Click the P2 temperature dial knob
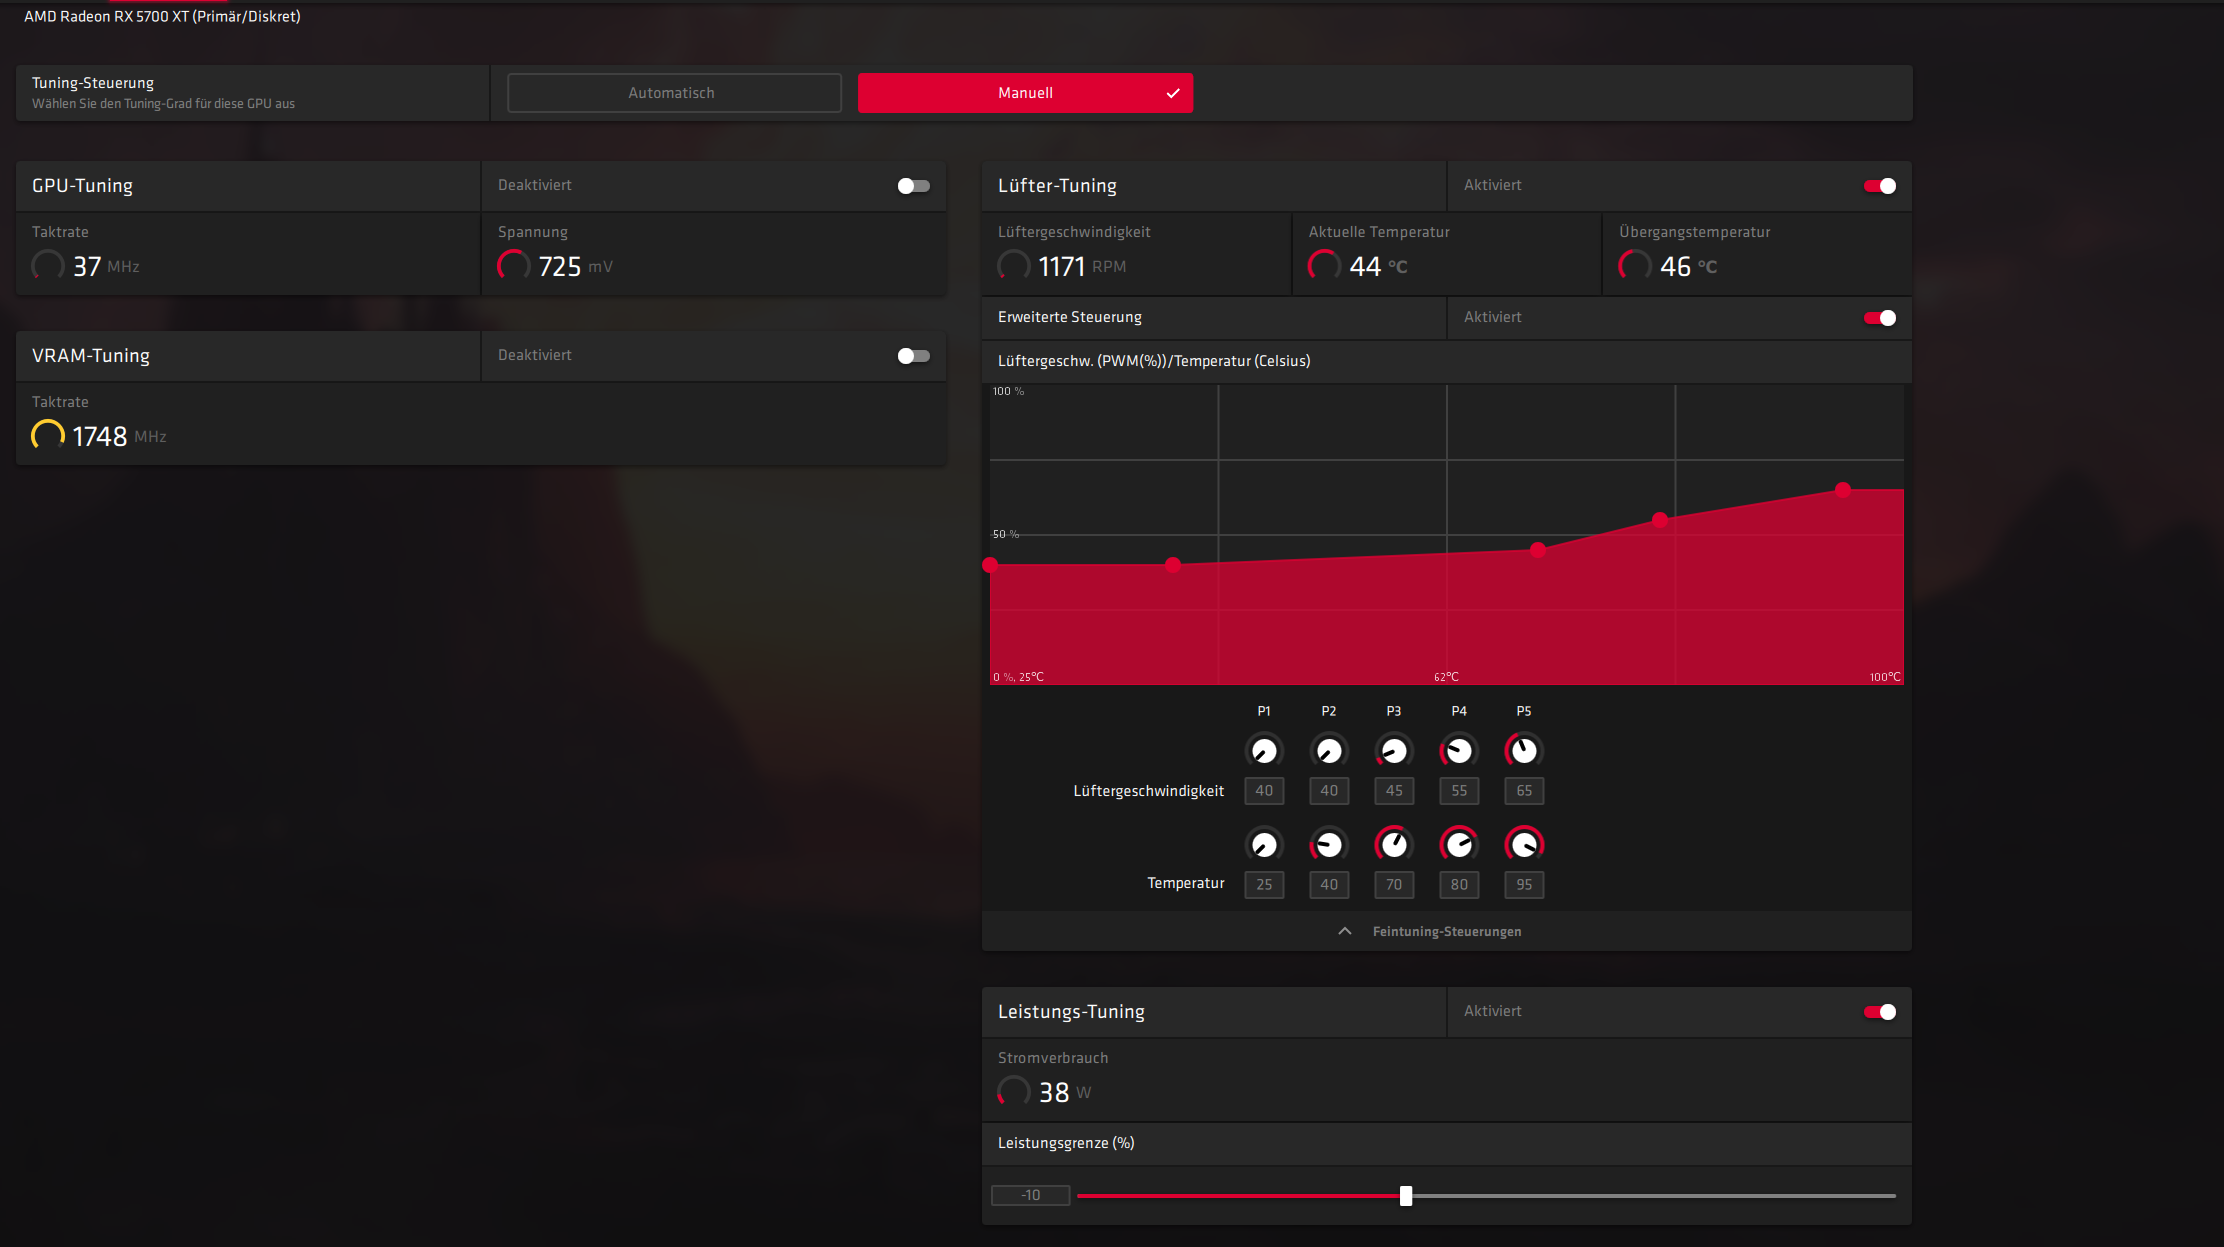This screenshot has width=2224, height=1247. tap(1329, 845)
